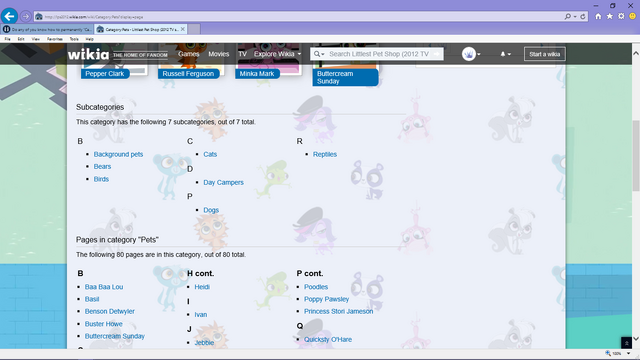Click the vertical page scrollbar thumb
Image resolution: width=640 pixels, height=360 pixels.
636,156
